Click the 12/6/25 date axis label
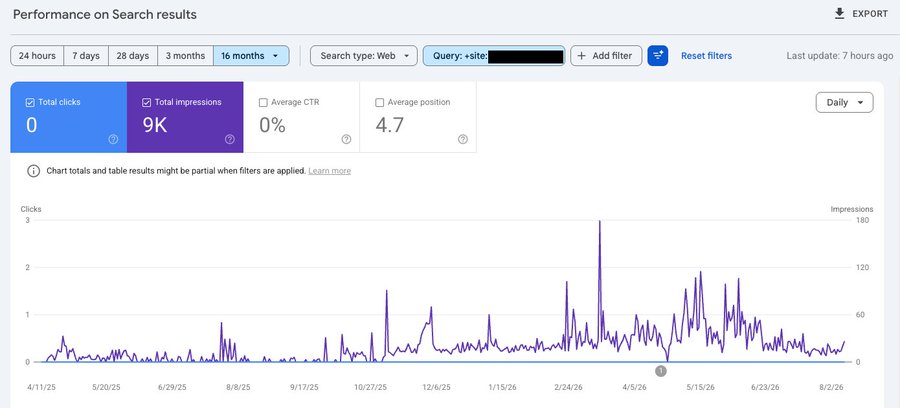 point(437,387)
